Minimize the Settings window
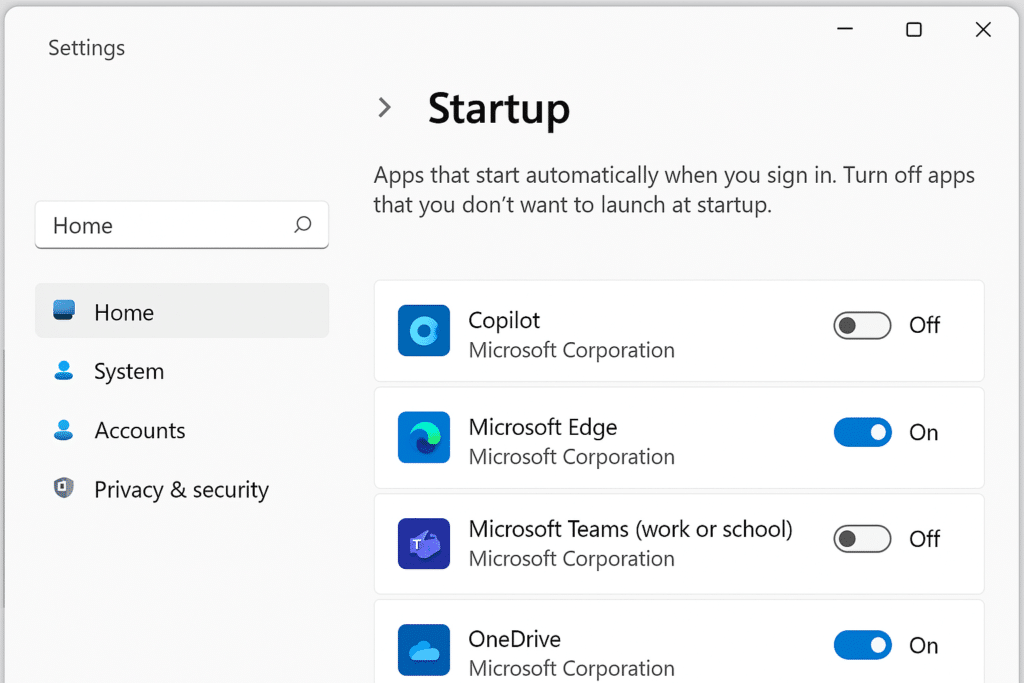The image size is (1024, 683). point(845,29)
